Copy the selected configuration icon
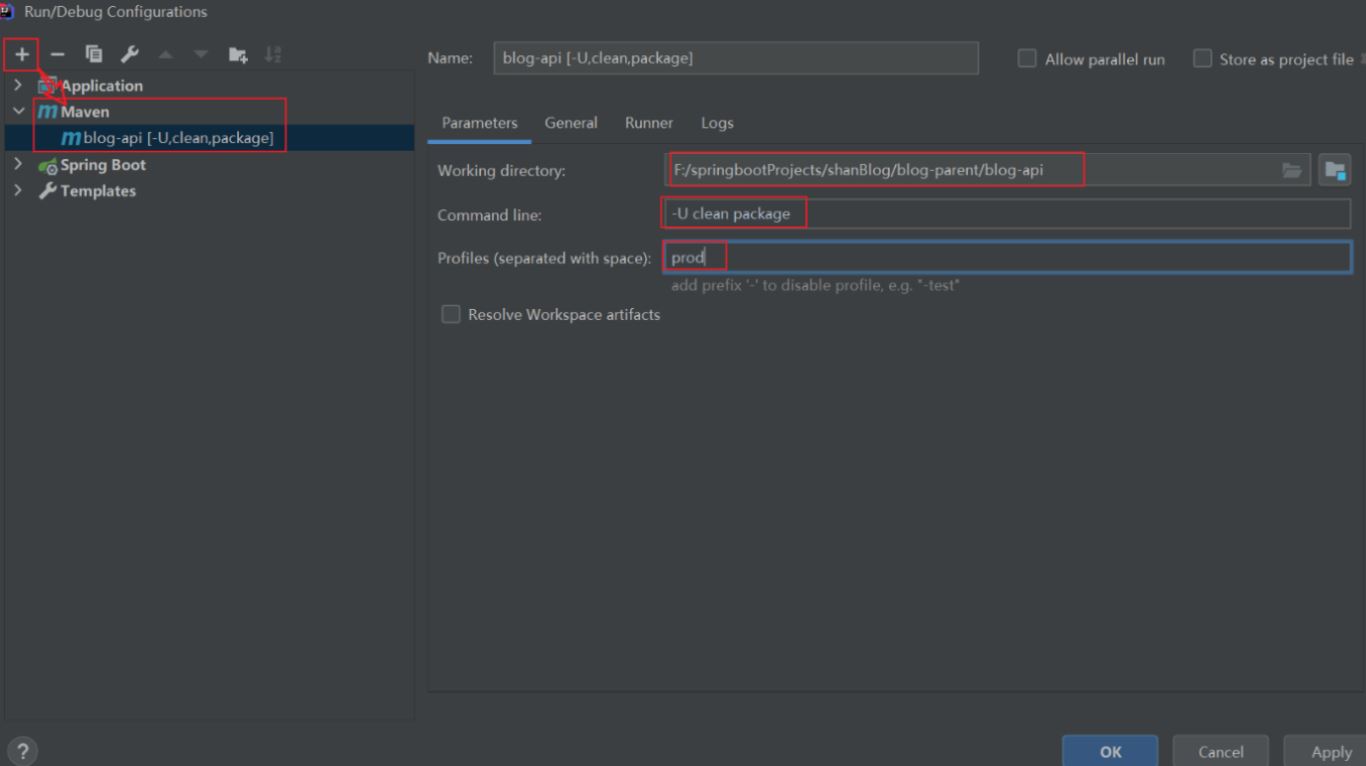The image size is (1366, 766). point(93,55)
